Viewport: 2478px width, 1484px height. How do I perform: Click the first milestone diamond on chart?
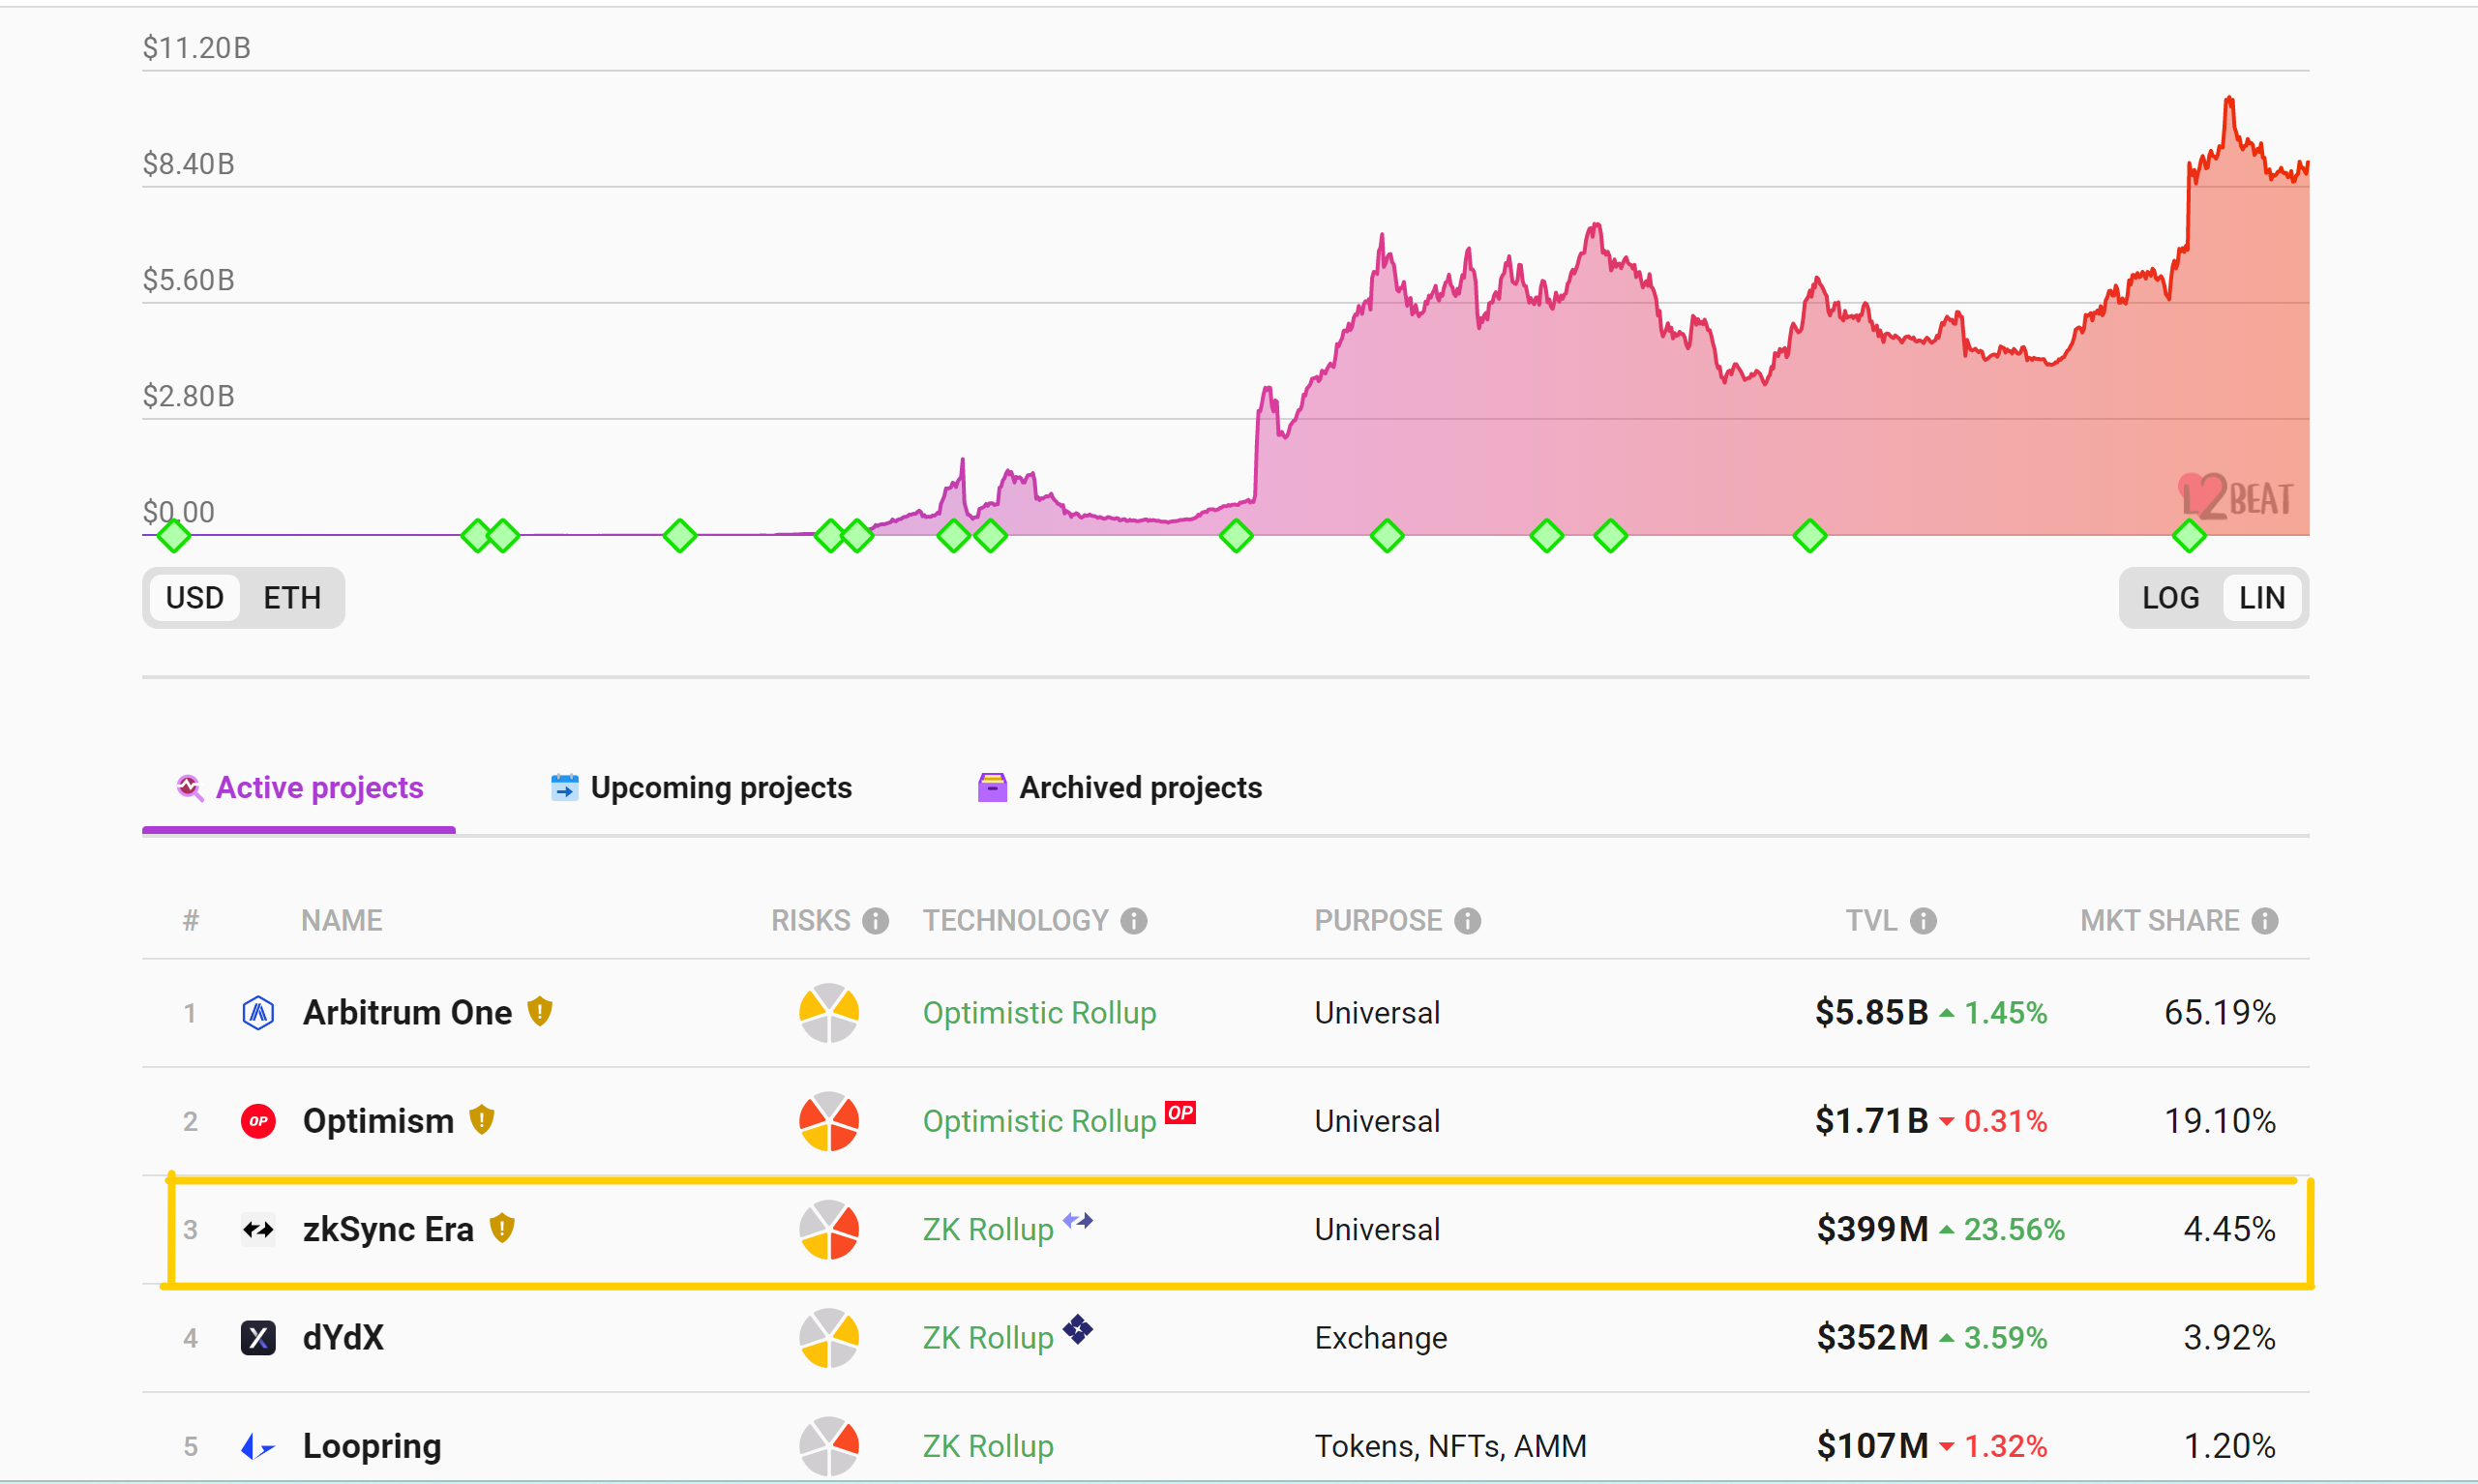pos(175,536)
